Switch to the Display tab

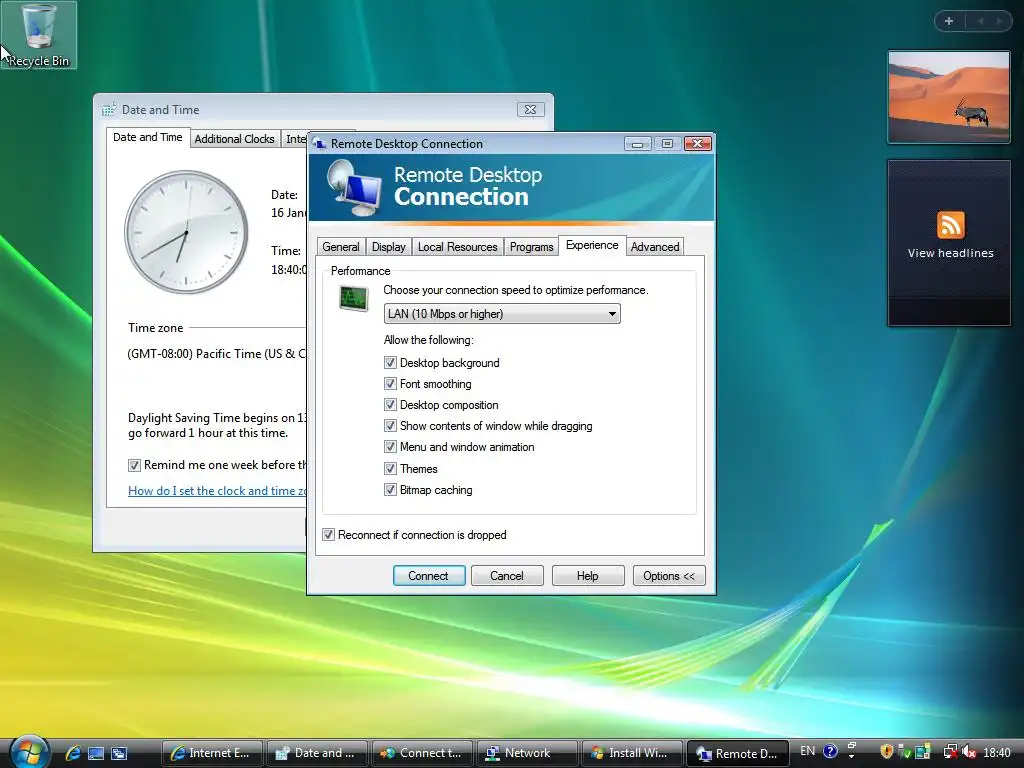pos(389,247)
